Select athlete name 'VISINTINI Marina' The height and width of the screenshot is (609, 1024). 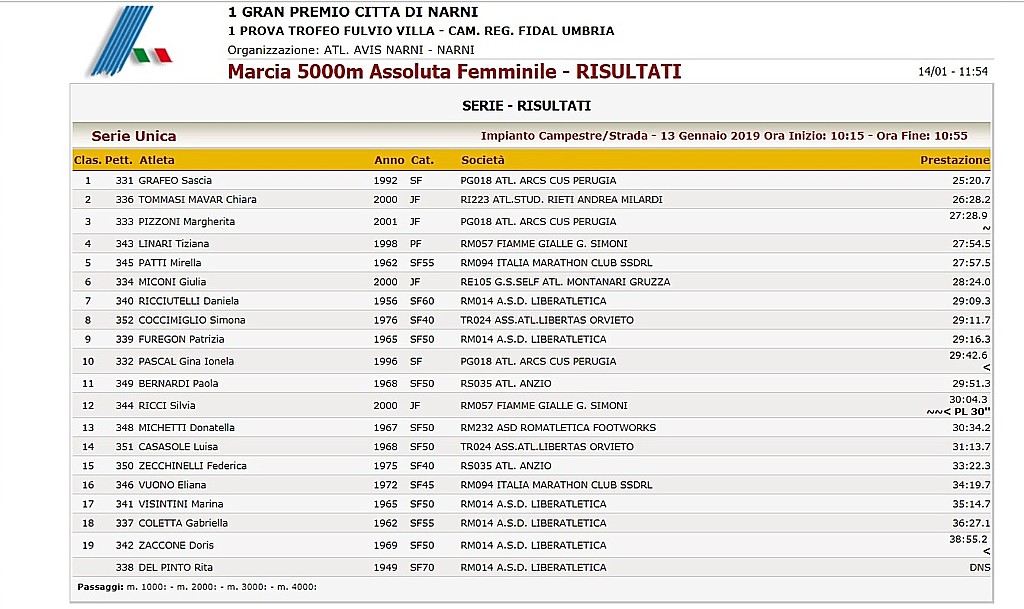pos(181,504)
